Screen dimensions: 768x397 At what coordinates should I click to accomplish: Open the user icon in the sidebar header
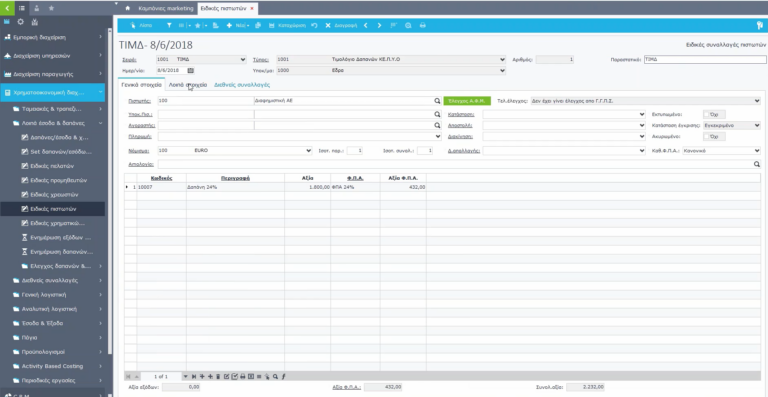(37, 8)
